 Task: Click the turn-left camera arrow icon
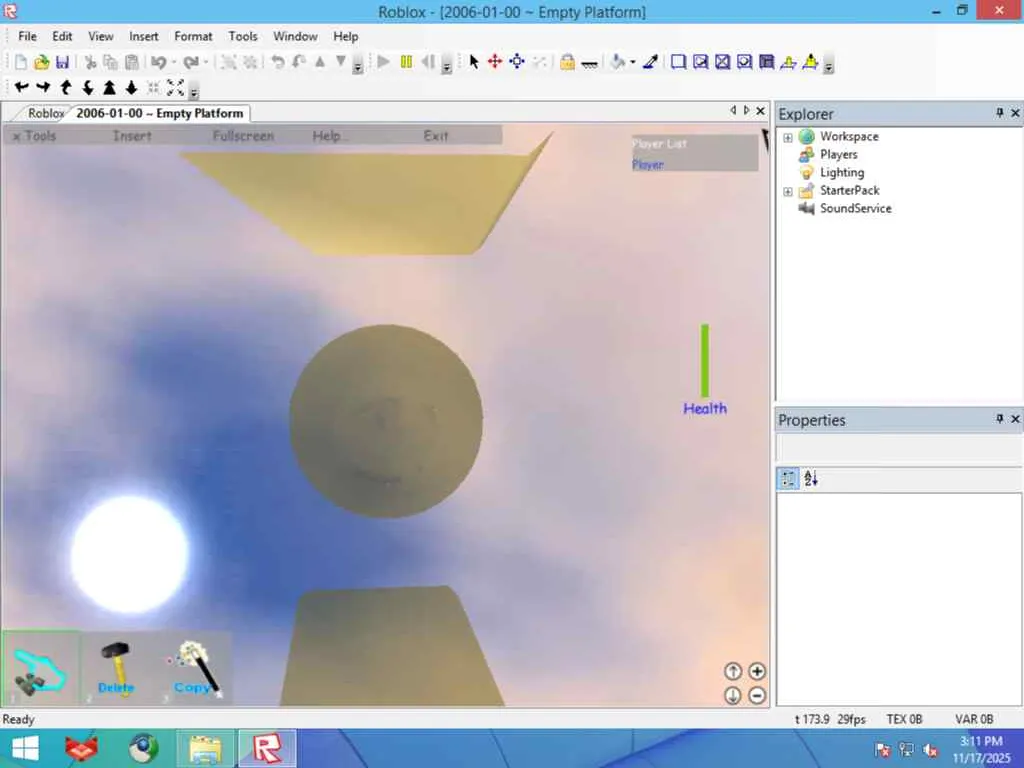click(21, 87)
